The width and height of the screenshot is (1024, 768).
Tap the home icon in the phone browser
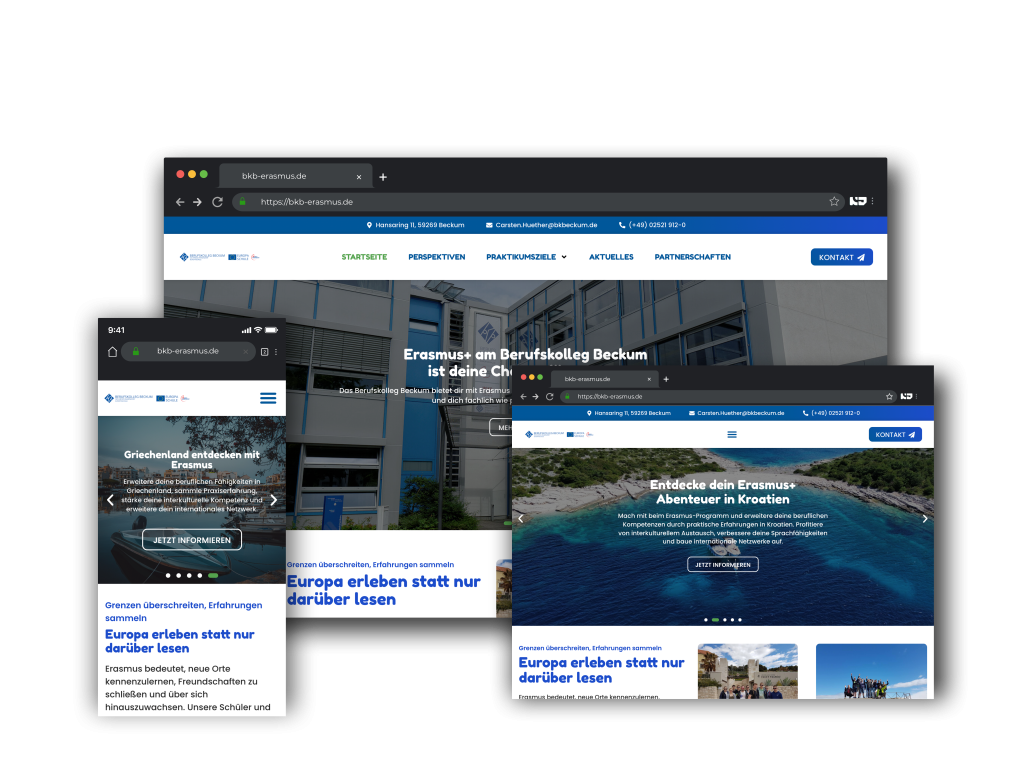pyautogui.click(x=112, y=352)
